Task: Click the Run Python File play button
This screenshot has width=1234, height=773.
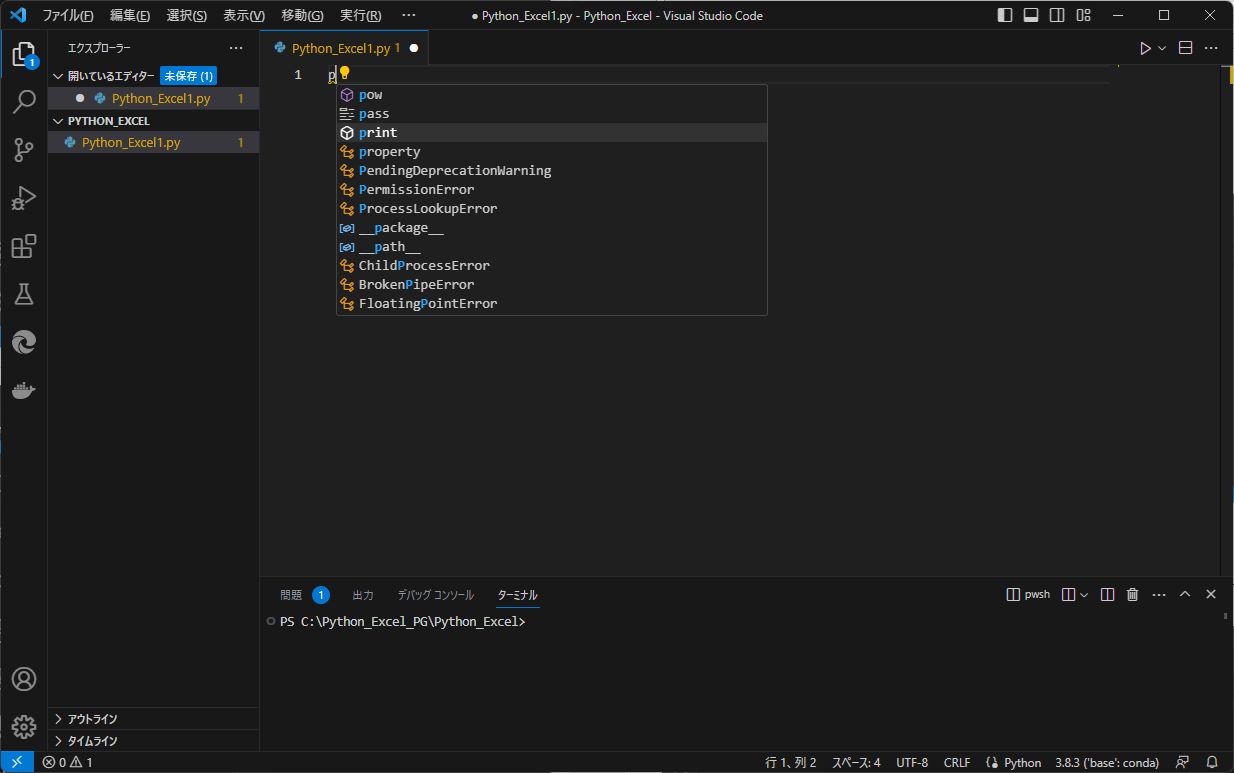Action: pyautogui.click(x=1146, y=48)
